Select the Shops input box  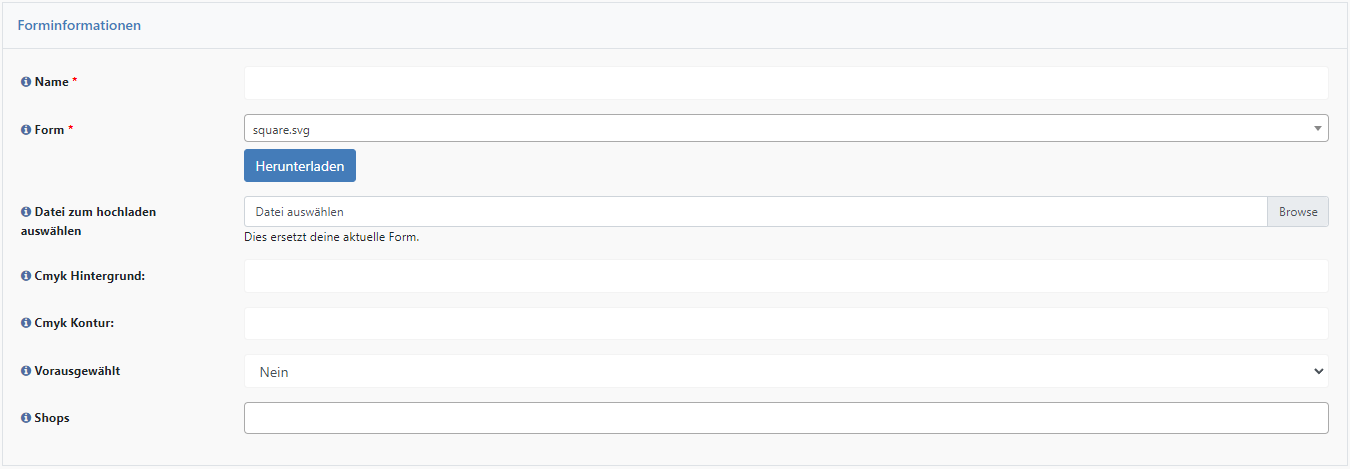786,418
